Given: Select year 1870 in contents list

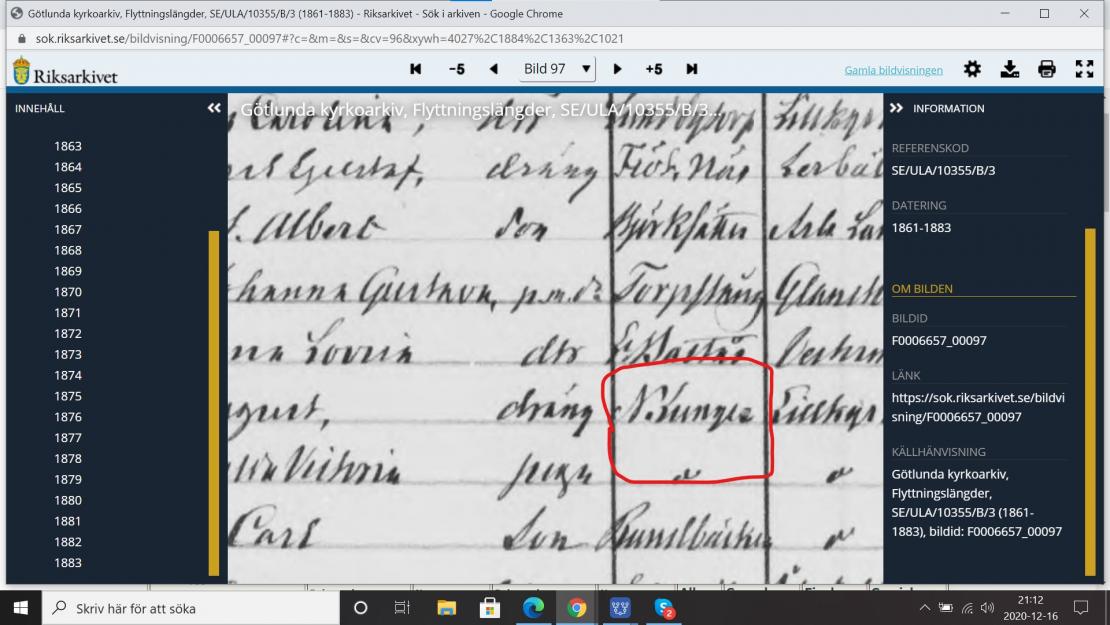Looking at the screenshot, I should [68, 292].
